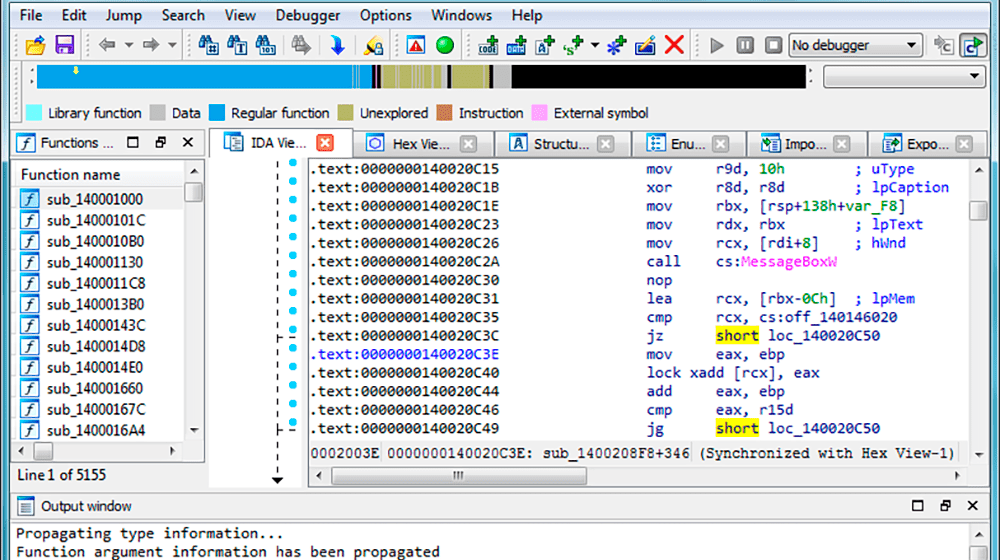The height and width of the screenshot is (560, 1000).
Task: Open the Edit menu
Action: click(74, 15)
